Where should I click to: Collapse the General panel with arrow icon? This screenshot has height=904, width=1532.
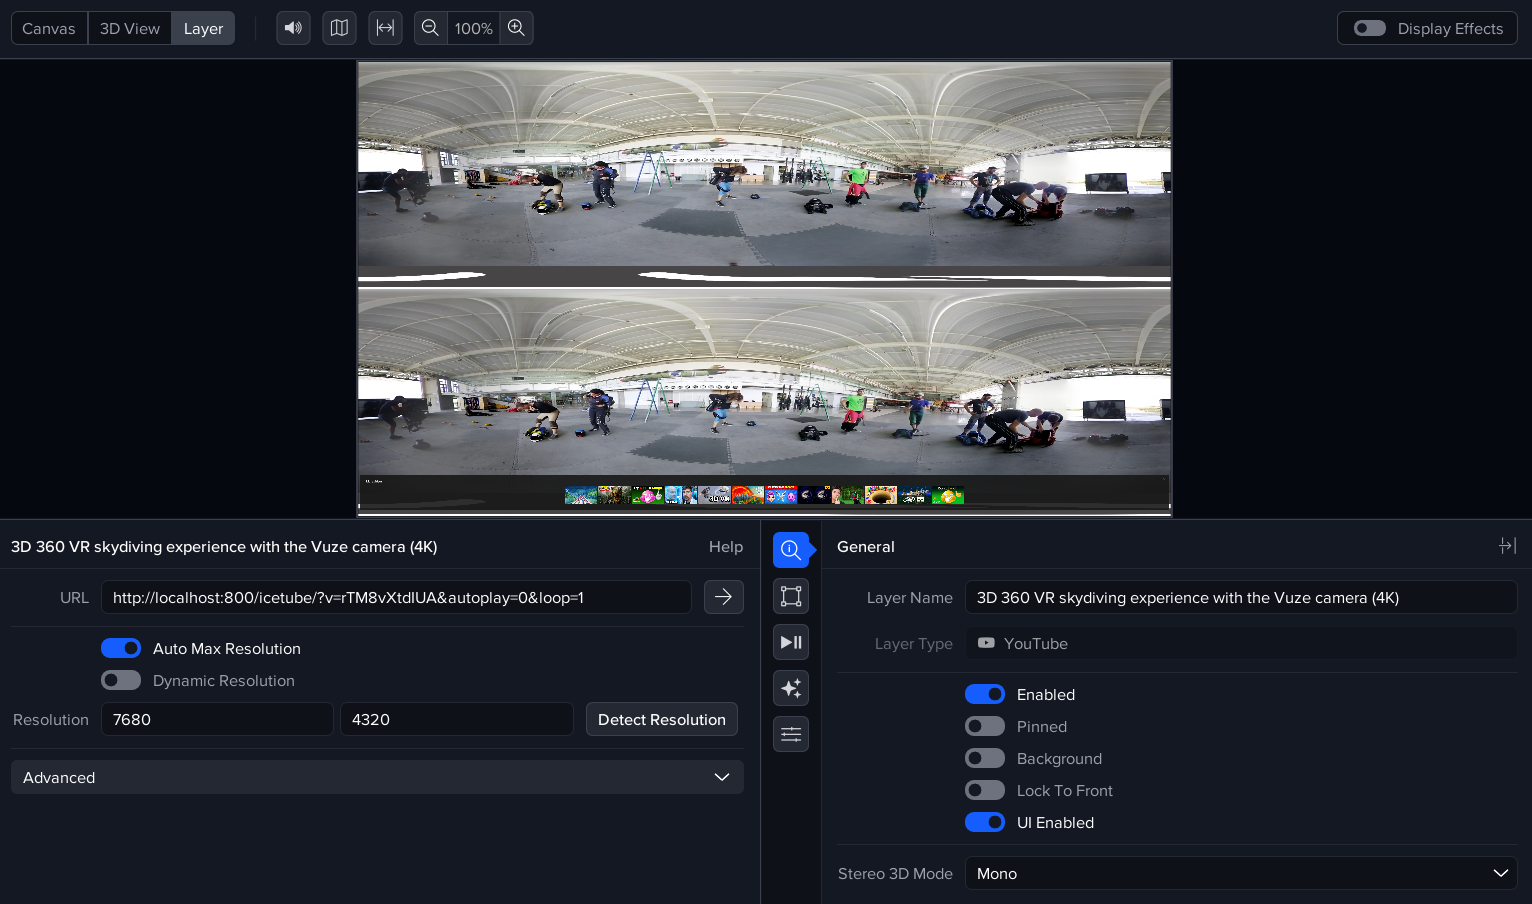coord(1507,546)
